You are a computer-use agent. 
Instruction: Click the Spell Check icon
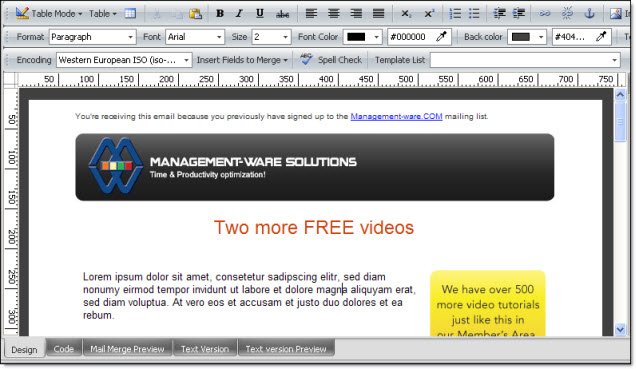pyautogui.click(x=306, y=60)
